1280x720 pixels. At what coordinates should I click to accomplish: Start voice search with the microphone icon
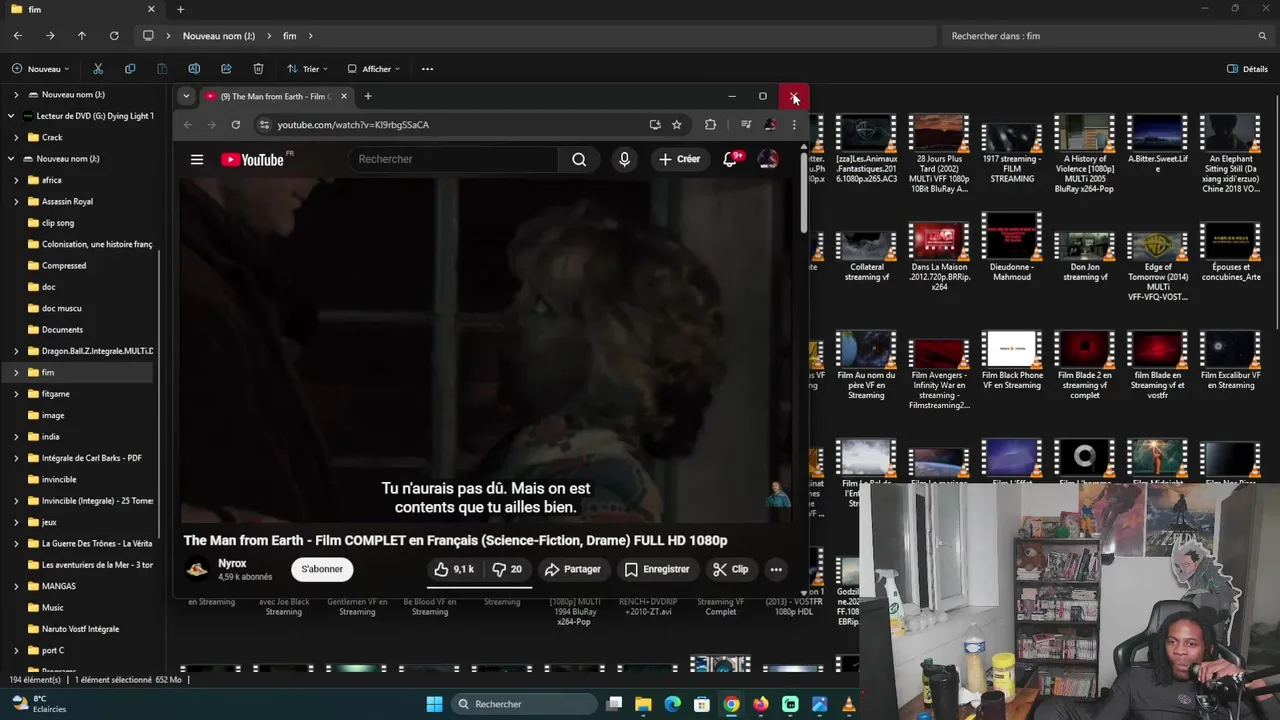[x=624, y=159]
